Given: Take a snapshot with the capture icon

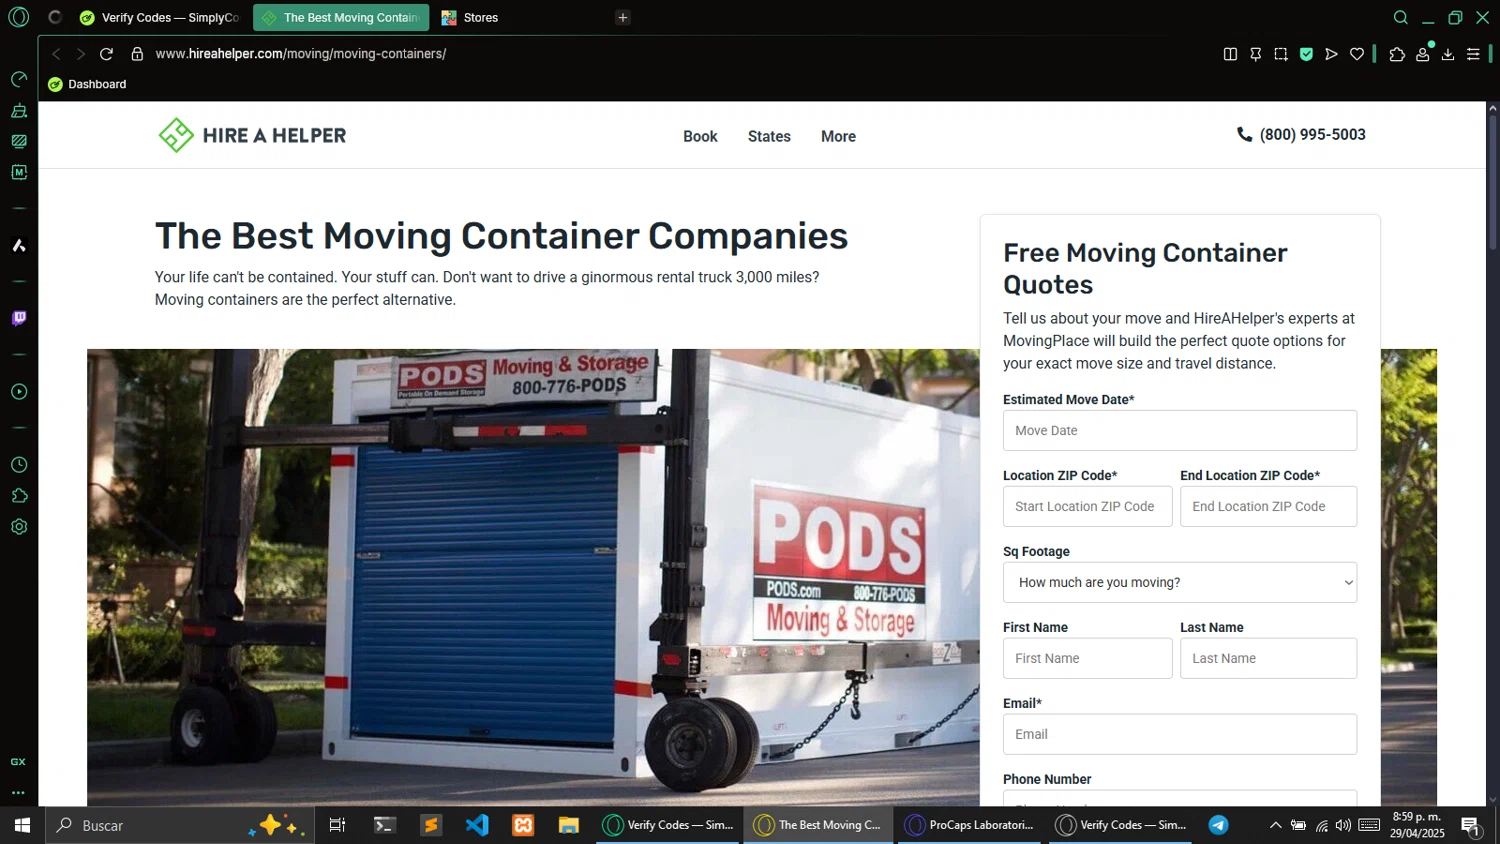Looking at the screenshot, I should pos(1281,54).
